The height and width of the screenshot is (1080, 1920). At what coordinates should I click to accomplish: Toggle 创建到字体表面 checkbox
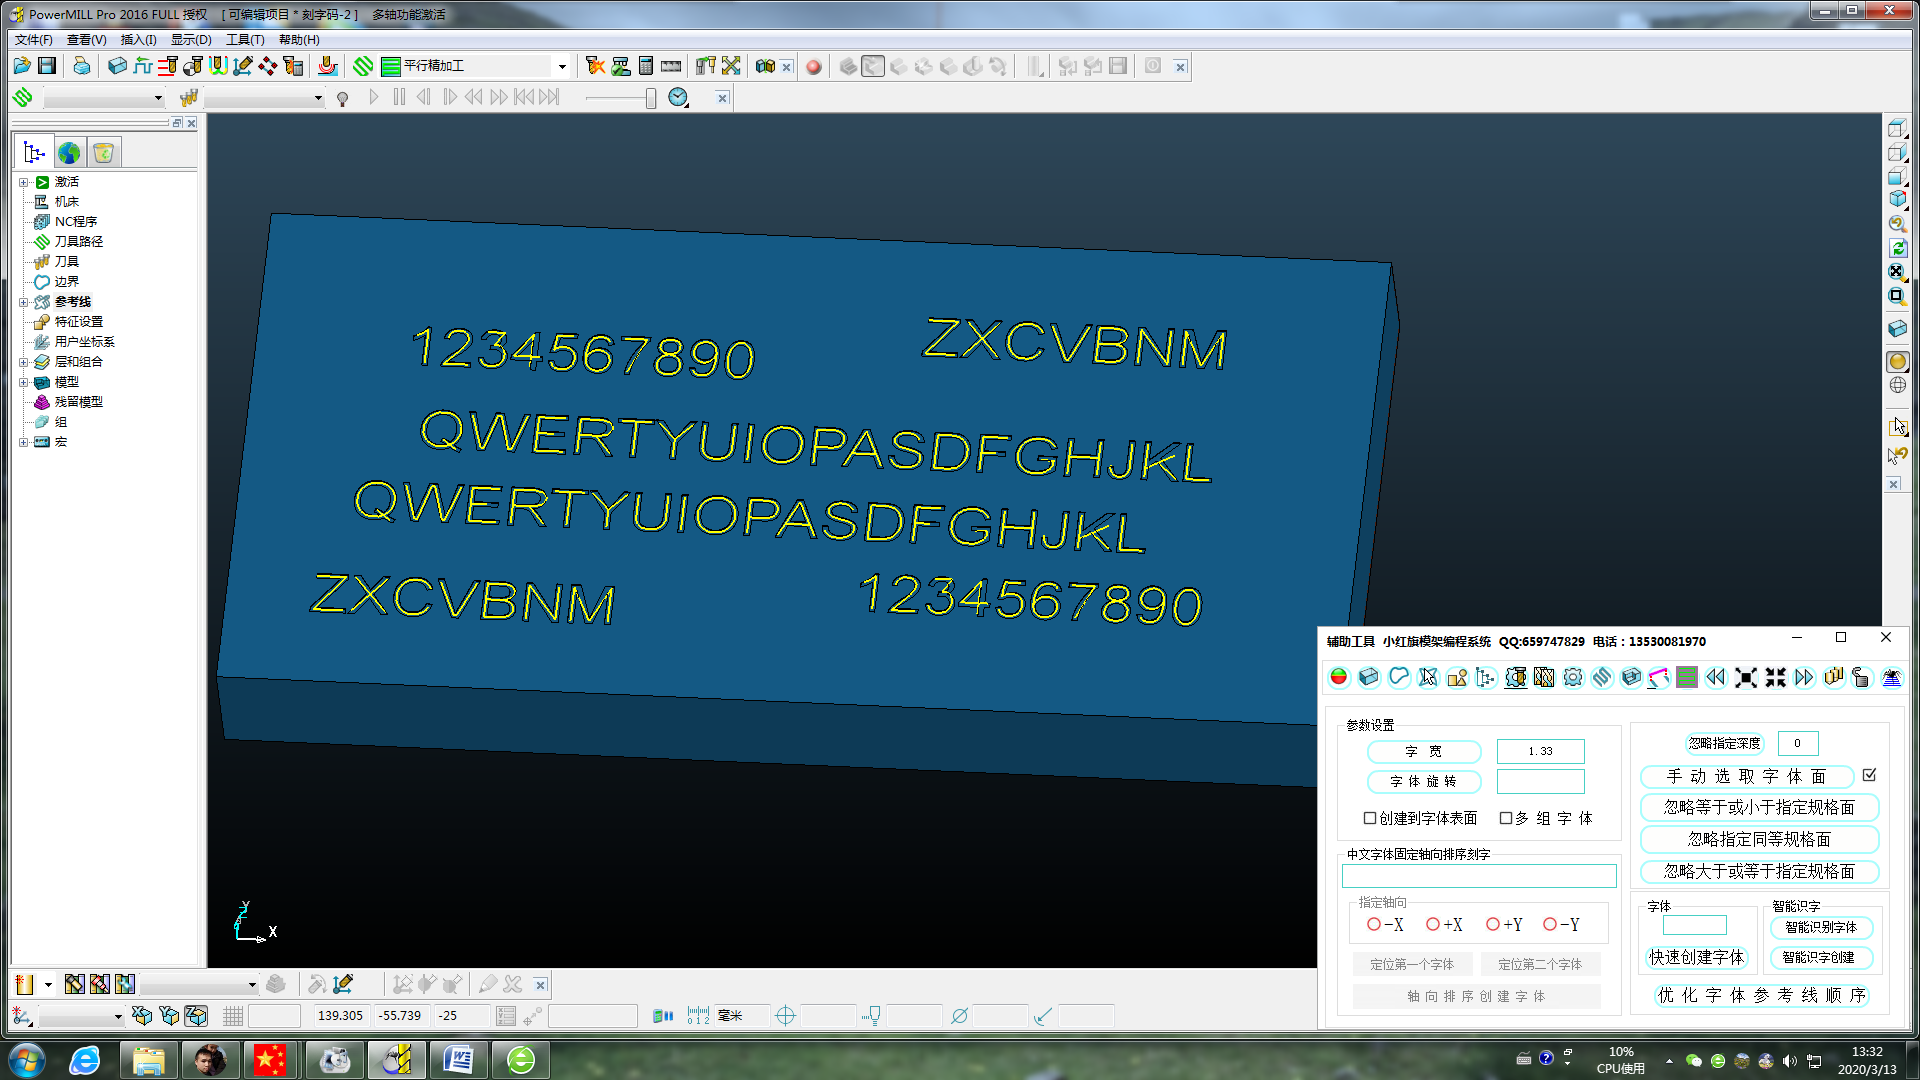(1370, 818)
